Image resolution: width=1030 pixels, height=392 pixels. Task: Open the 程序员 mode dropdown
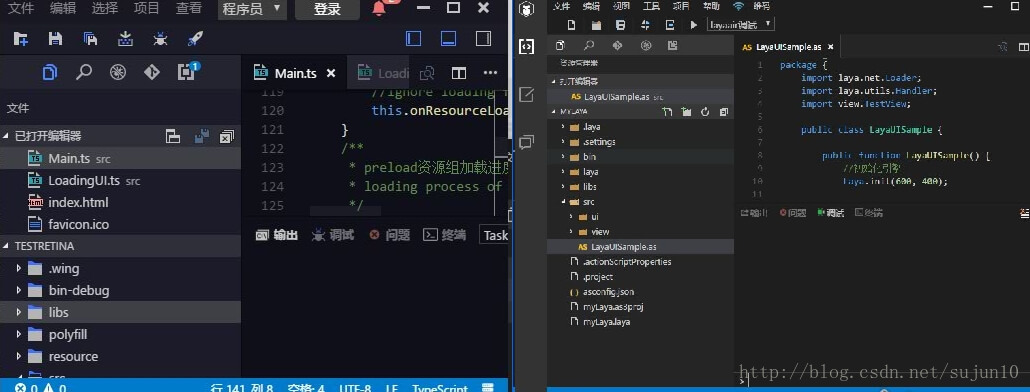(x=252, y=9)
